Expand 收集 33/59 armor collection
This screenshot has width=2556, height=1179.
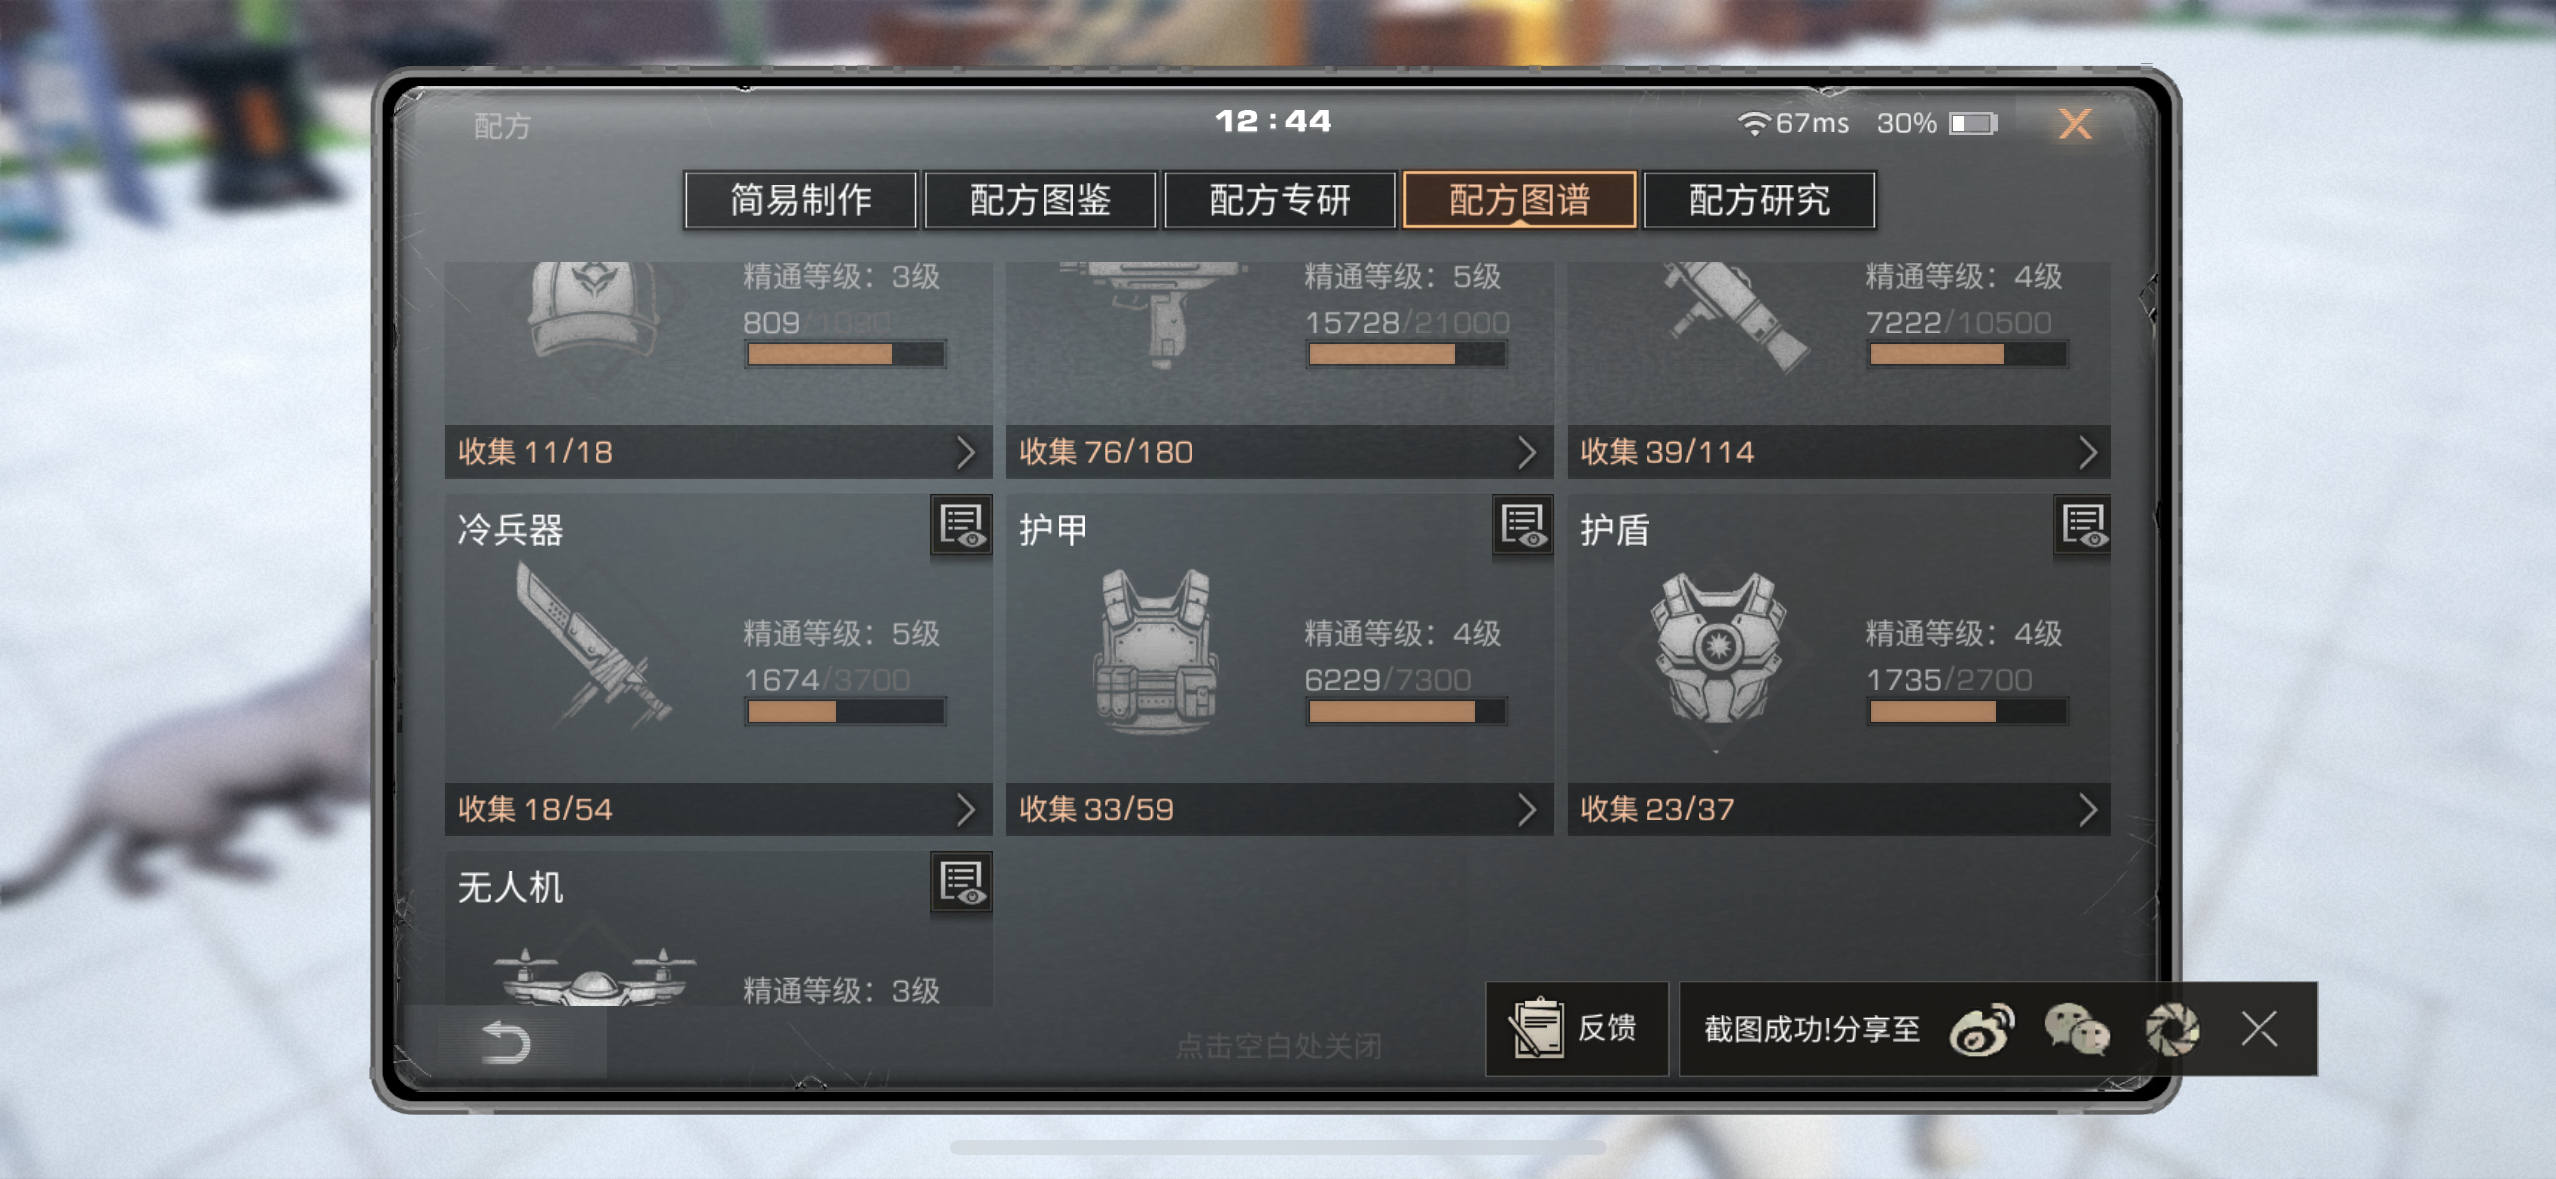click(1279, 809)
